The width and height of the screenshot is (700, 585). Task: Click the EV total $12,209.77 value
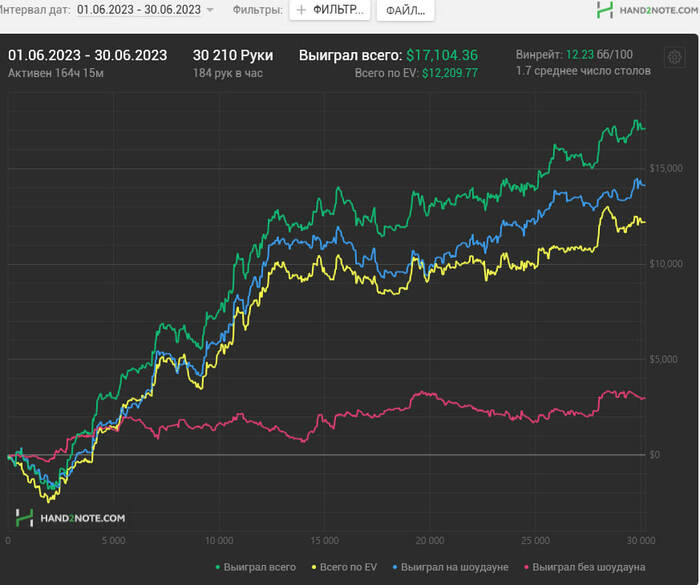(x=450, y=73)
